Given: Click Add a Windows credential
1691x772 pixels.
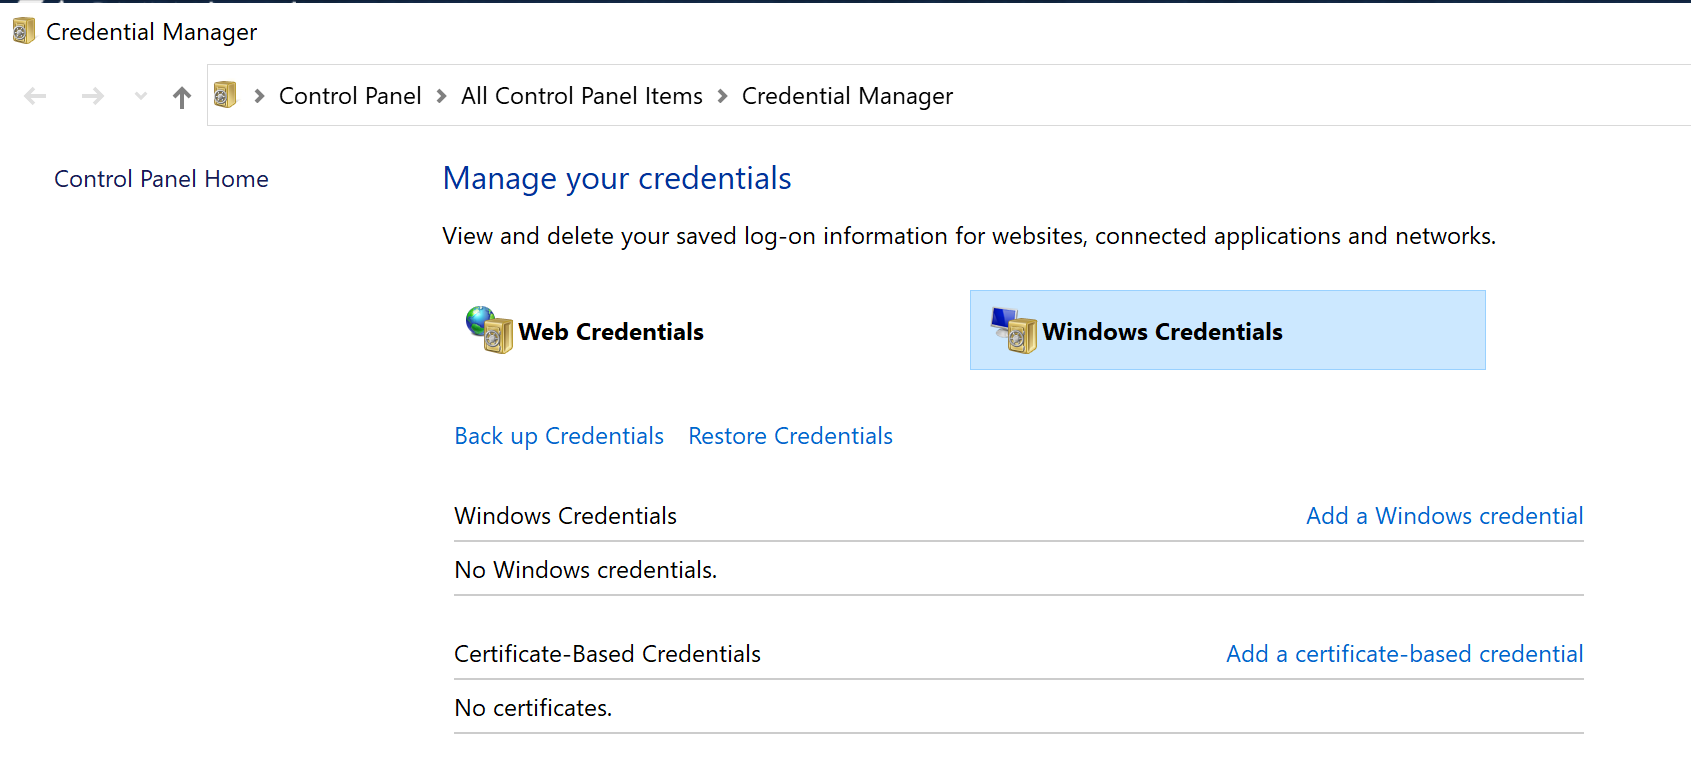Looking at the screenshot, I should click(1444, 516).
